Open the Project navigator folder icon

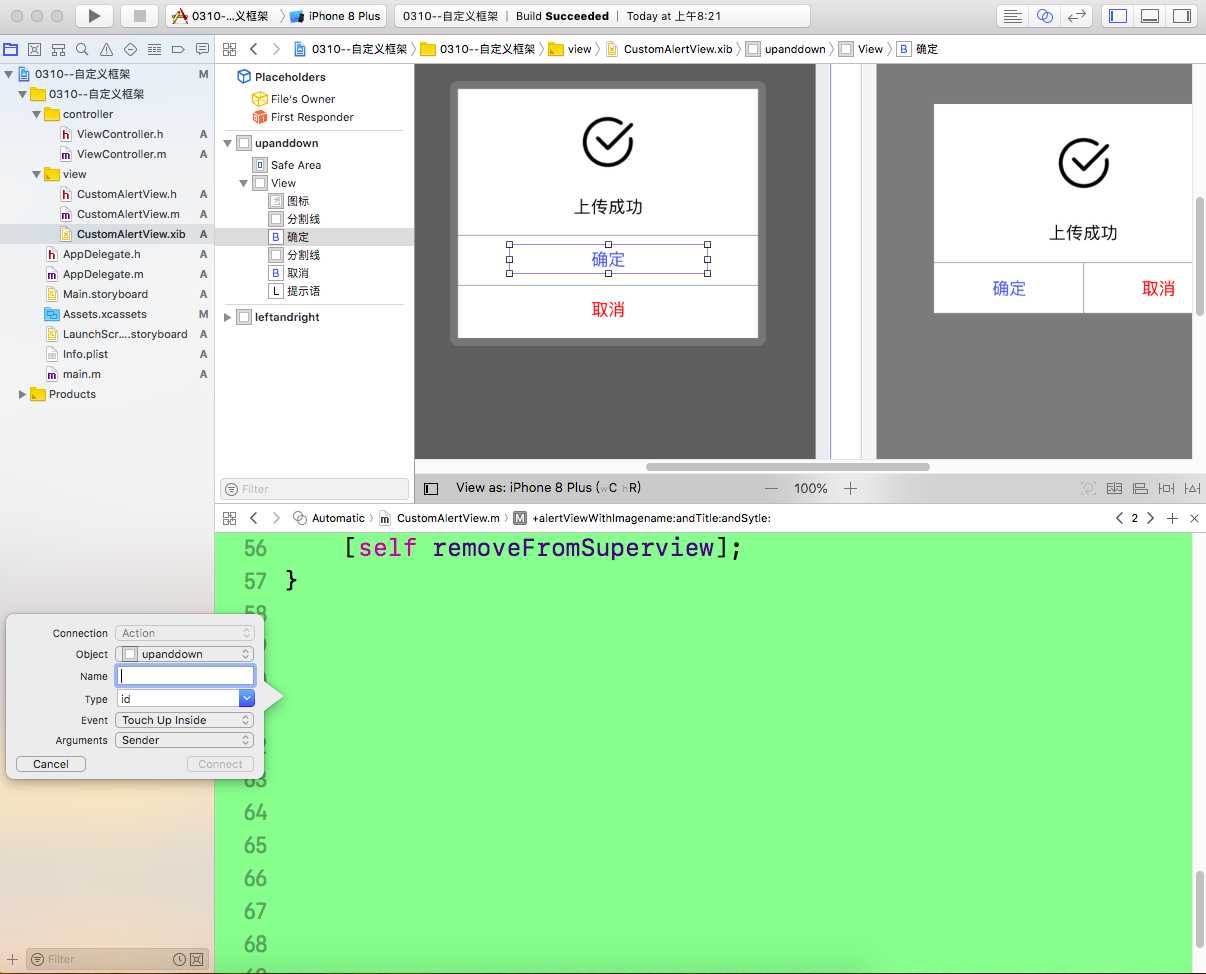(11, 49)
